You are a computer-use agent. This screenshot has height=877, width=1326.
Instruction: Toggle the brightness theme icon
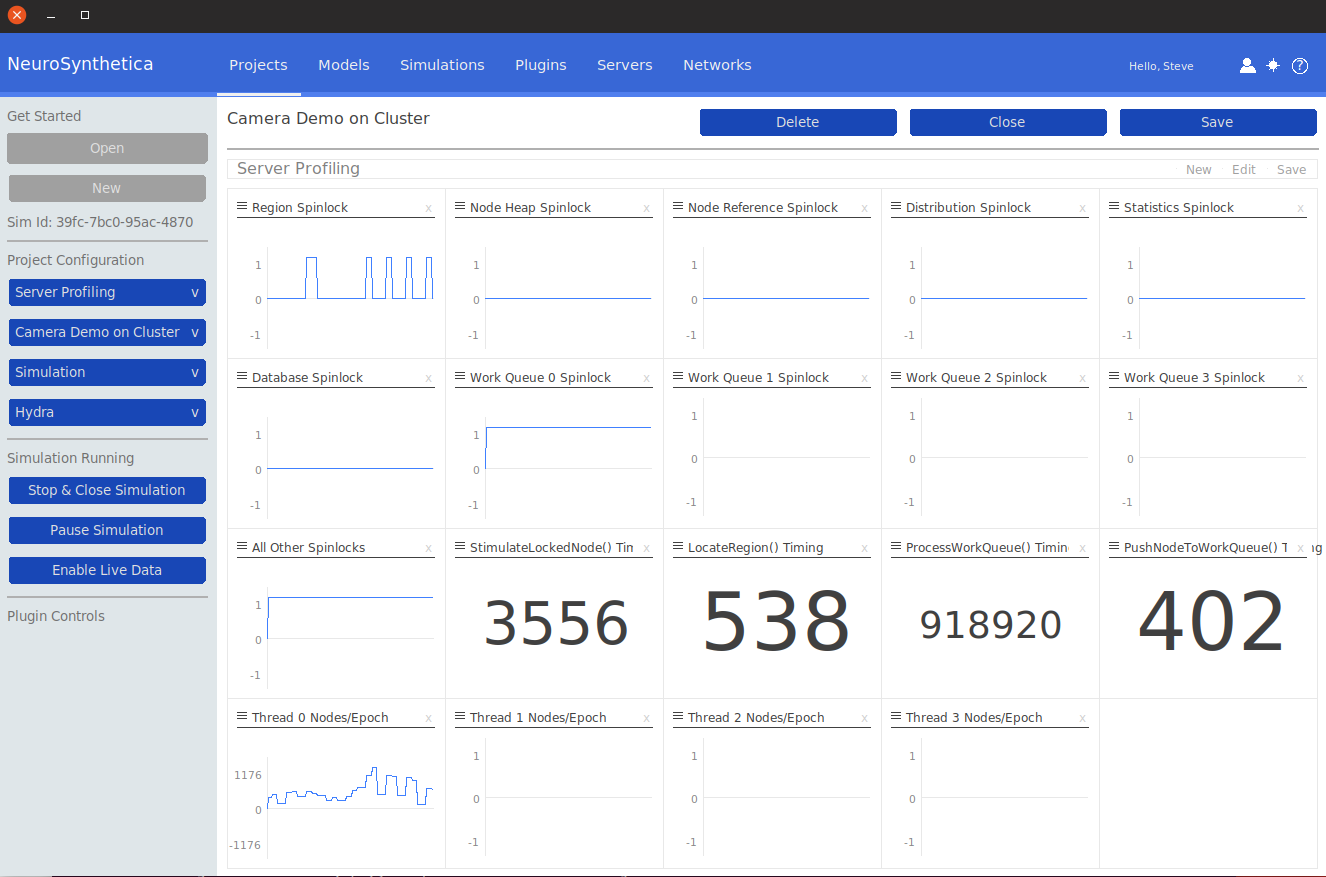(1273, 66)
